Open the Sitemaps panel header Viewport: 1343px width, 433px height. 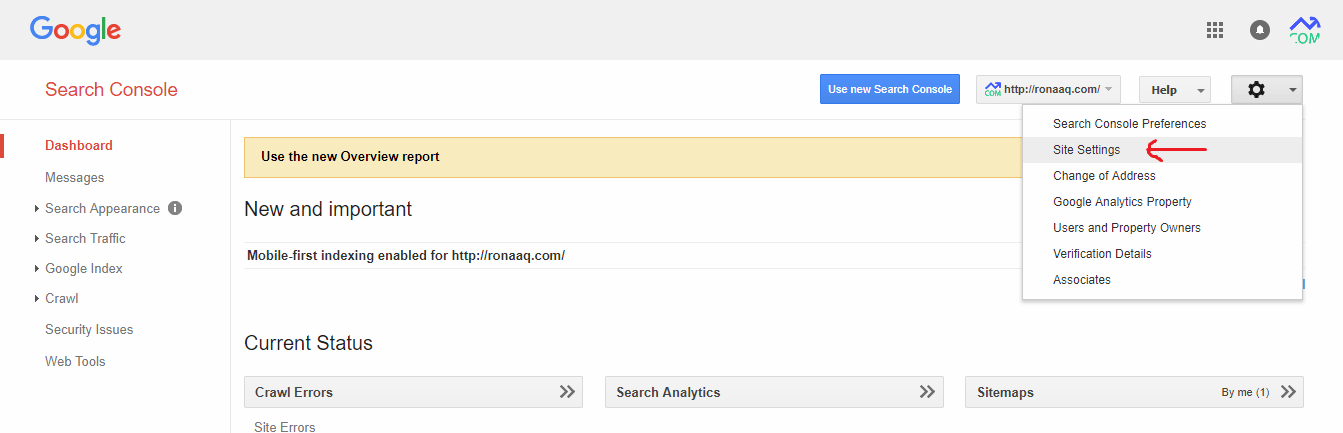click(1134, 392)
